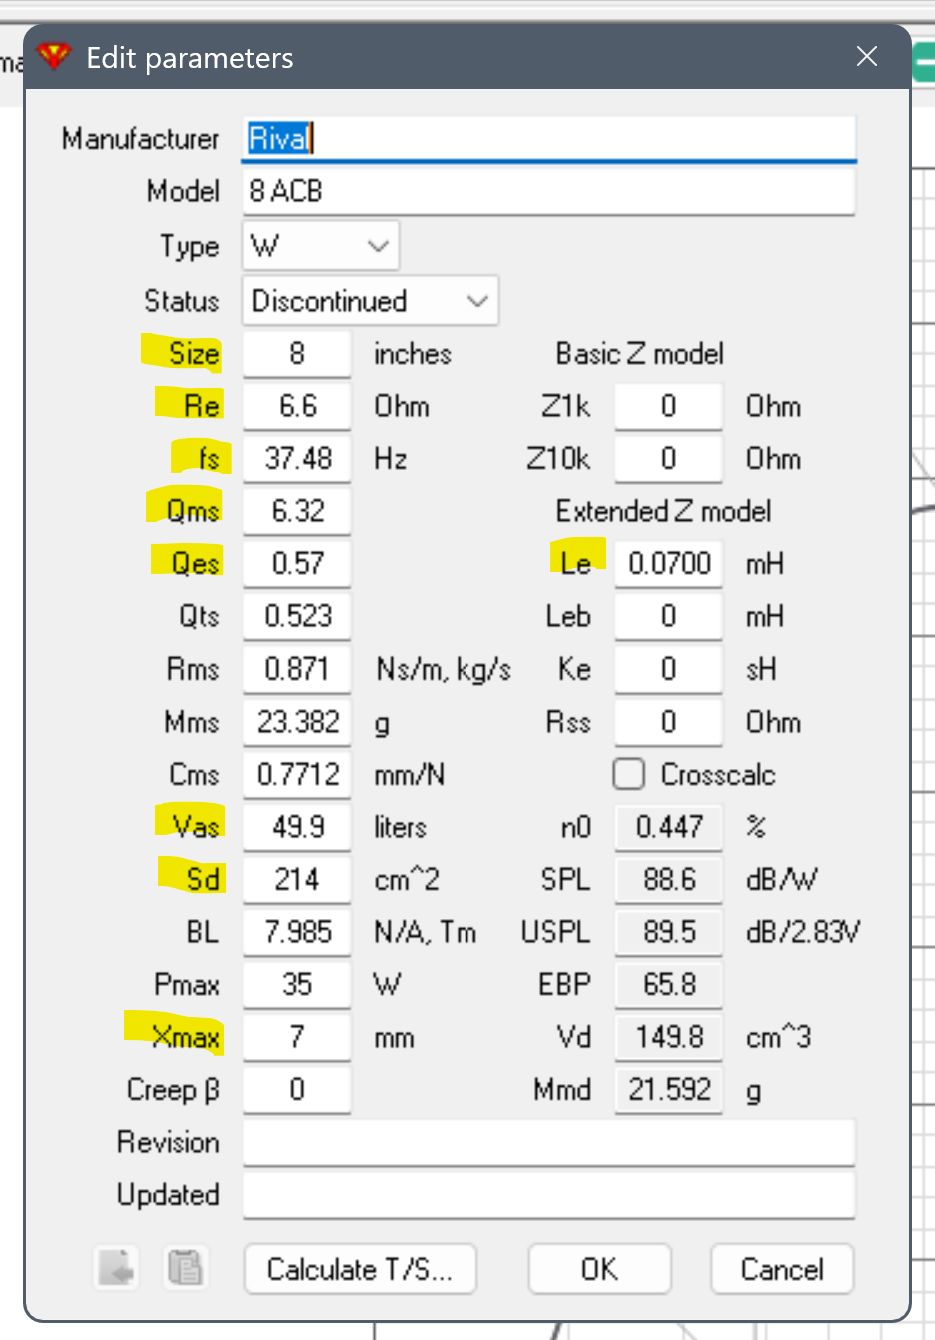Click the Cancel button

click(x=782, y=1269)
